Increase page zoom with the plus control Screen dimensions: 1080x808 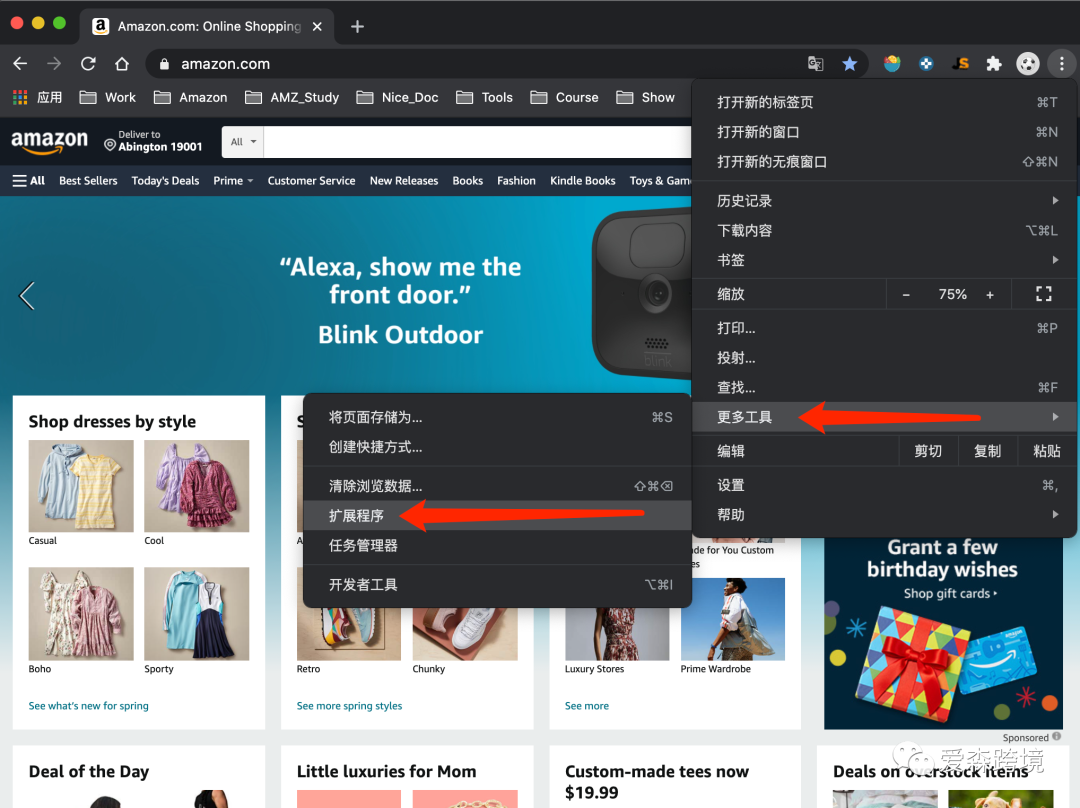[989, 294]
